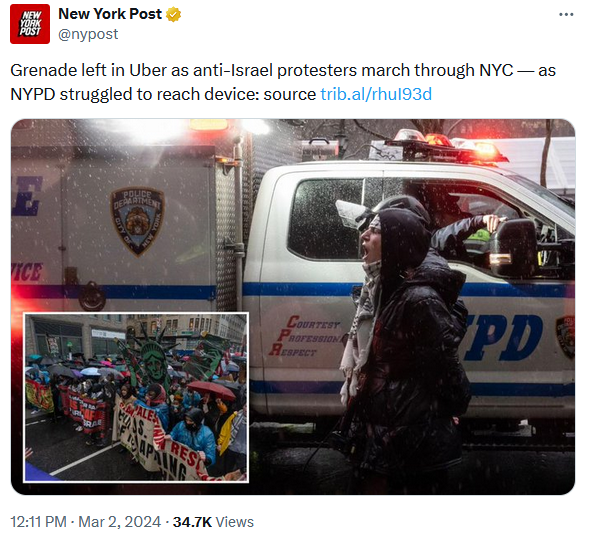Click the police truck side mirror
This screenshot has height=543, width=589.
pyautogui.click(x=513, y=248)
